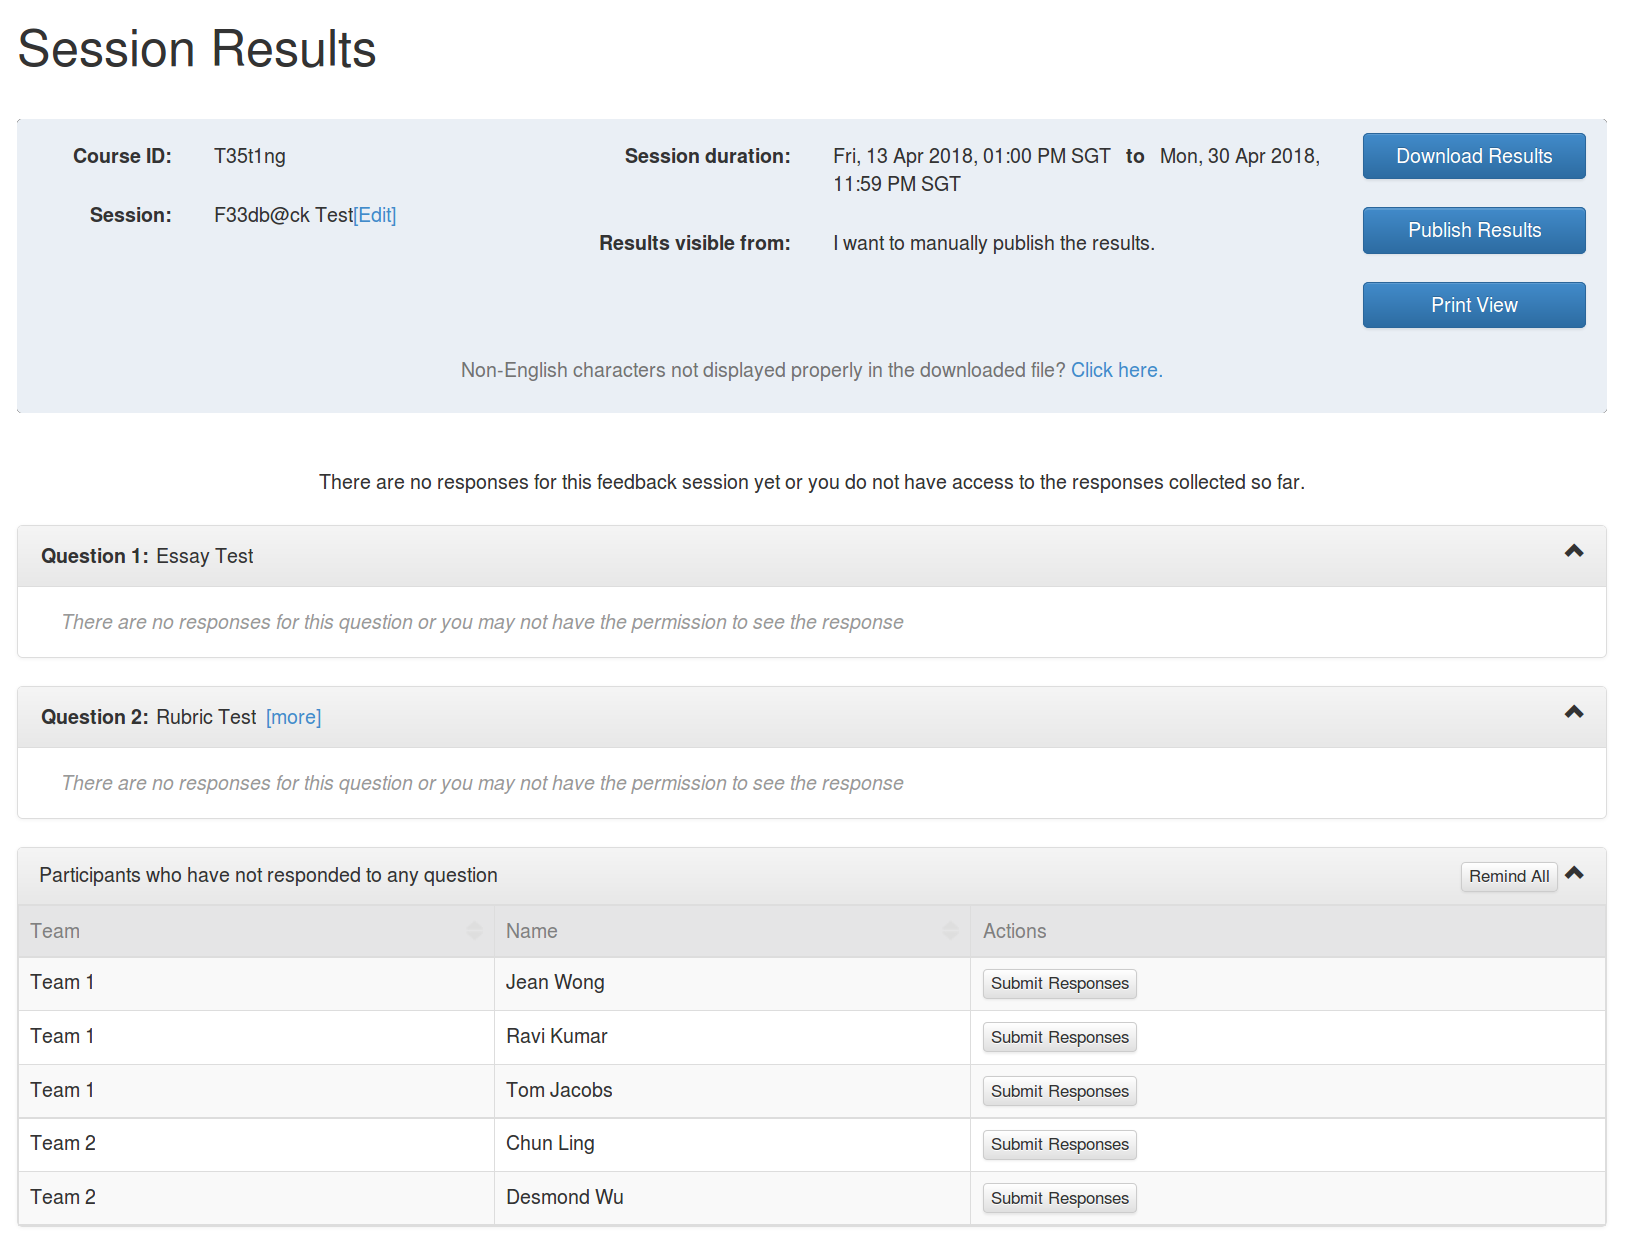Select the 'Session duration:' label
The height and width of the screenshot is (1242, 1628).
(708, 156)
